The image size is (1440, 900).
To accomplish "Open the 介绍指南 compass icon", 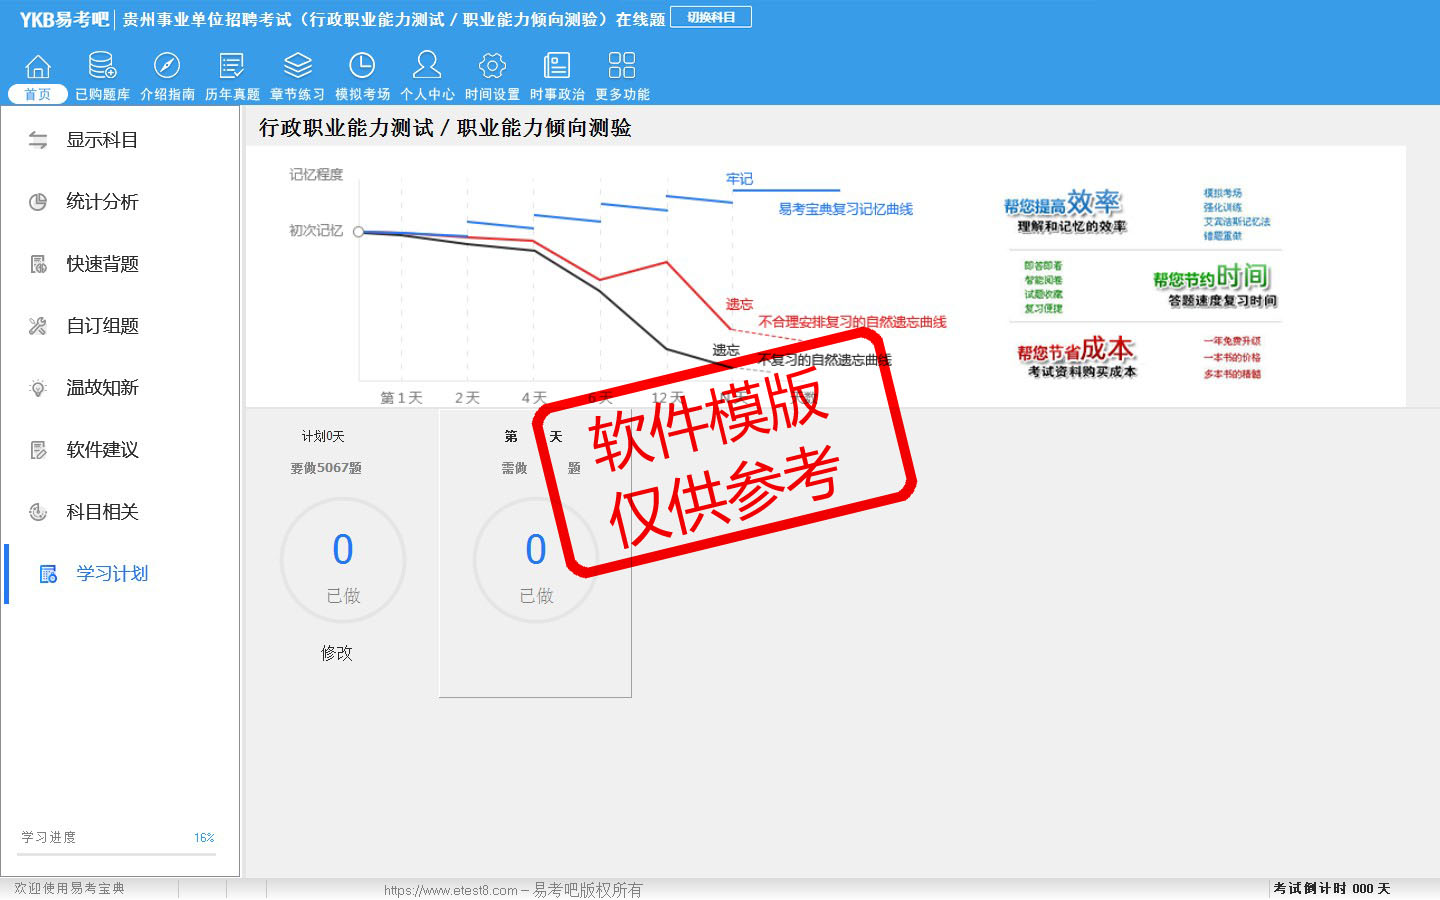I will coord(167,66).
